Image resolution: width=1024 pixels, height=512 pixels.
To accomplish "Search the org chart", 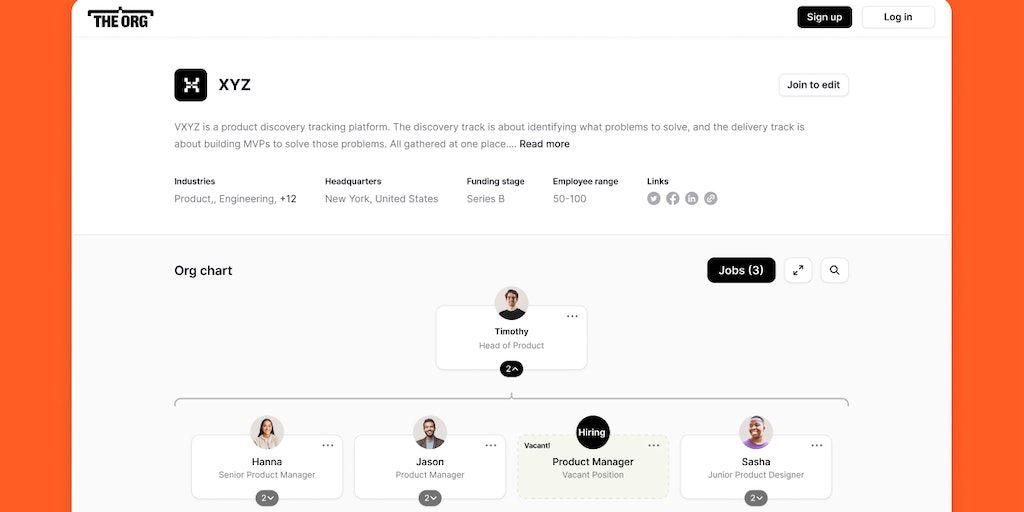I will pyautogui.click(x=835, y=270).
